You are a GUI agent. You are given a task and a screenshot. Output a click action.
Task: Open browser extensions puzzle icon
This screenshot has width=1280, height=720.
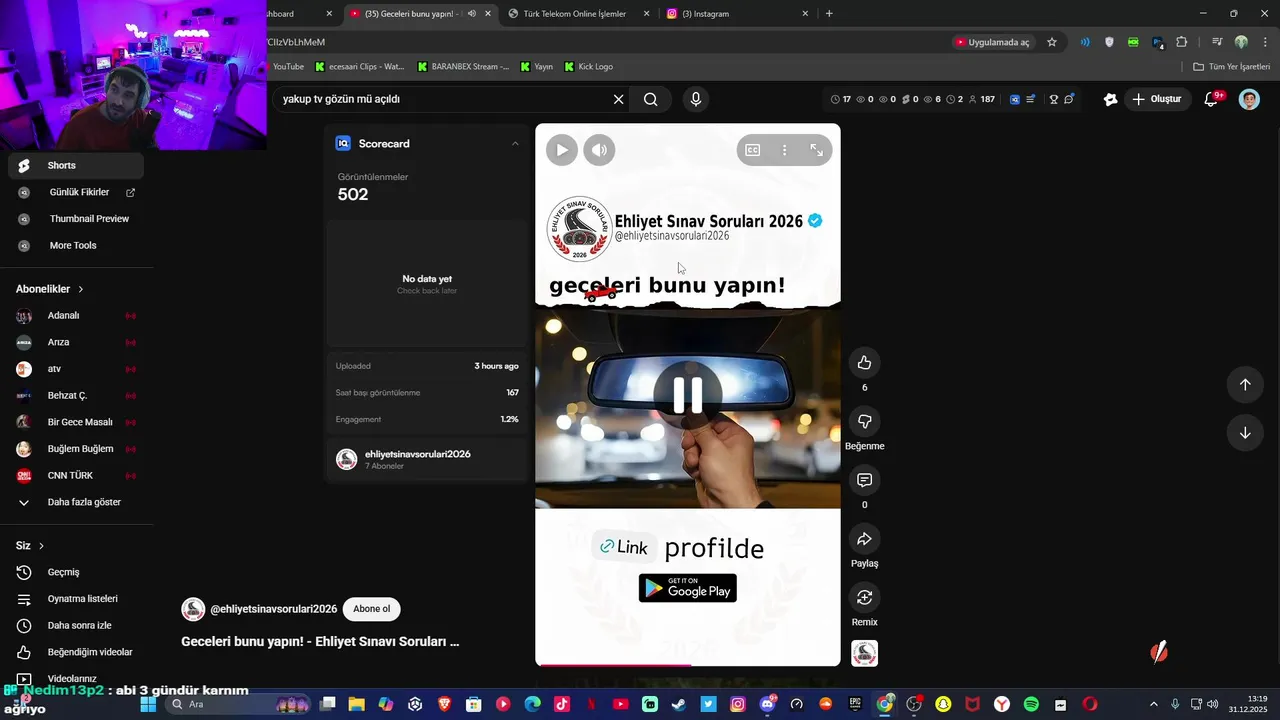point(1182,42)
